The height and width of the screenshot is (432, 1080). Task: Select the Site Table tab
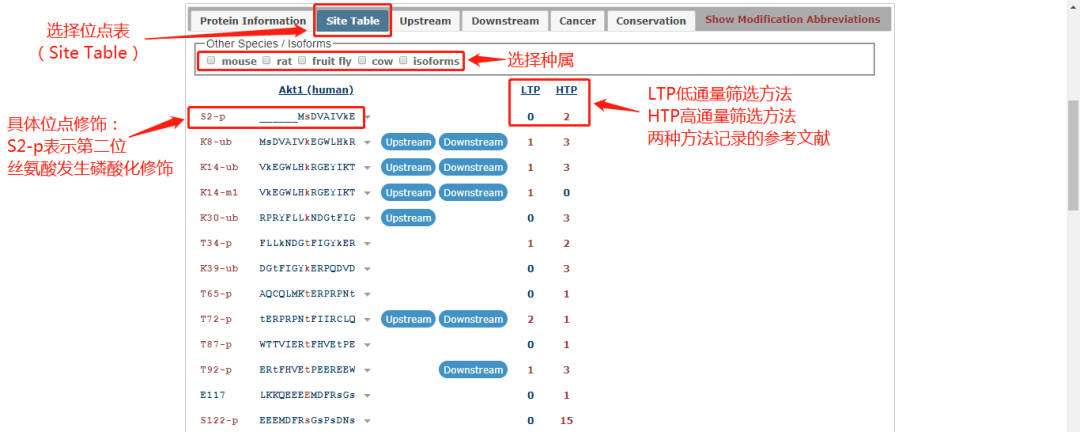[353, 21]
